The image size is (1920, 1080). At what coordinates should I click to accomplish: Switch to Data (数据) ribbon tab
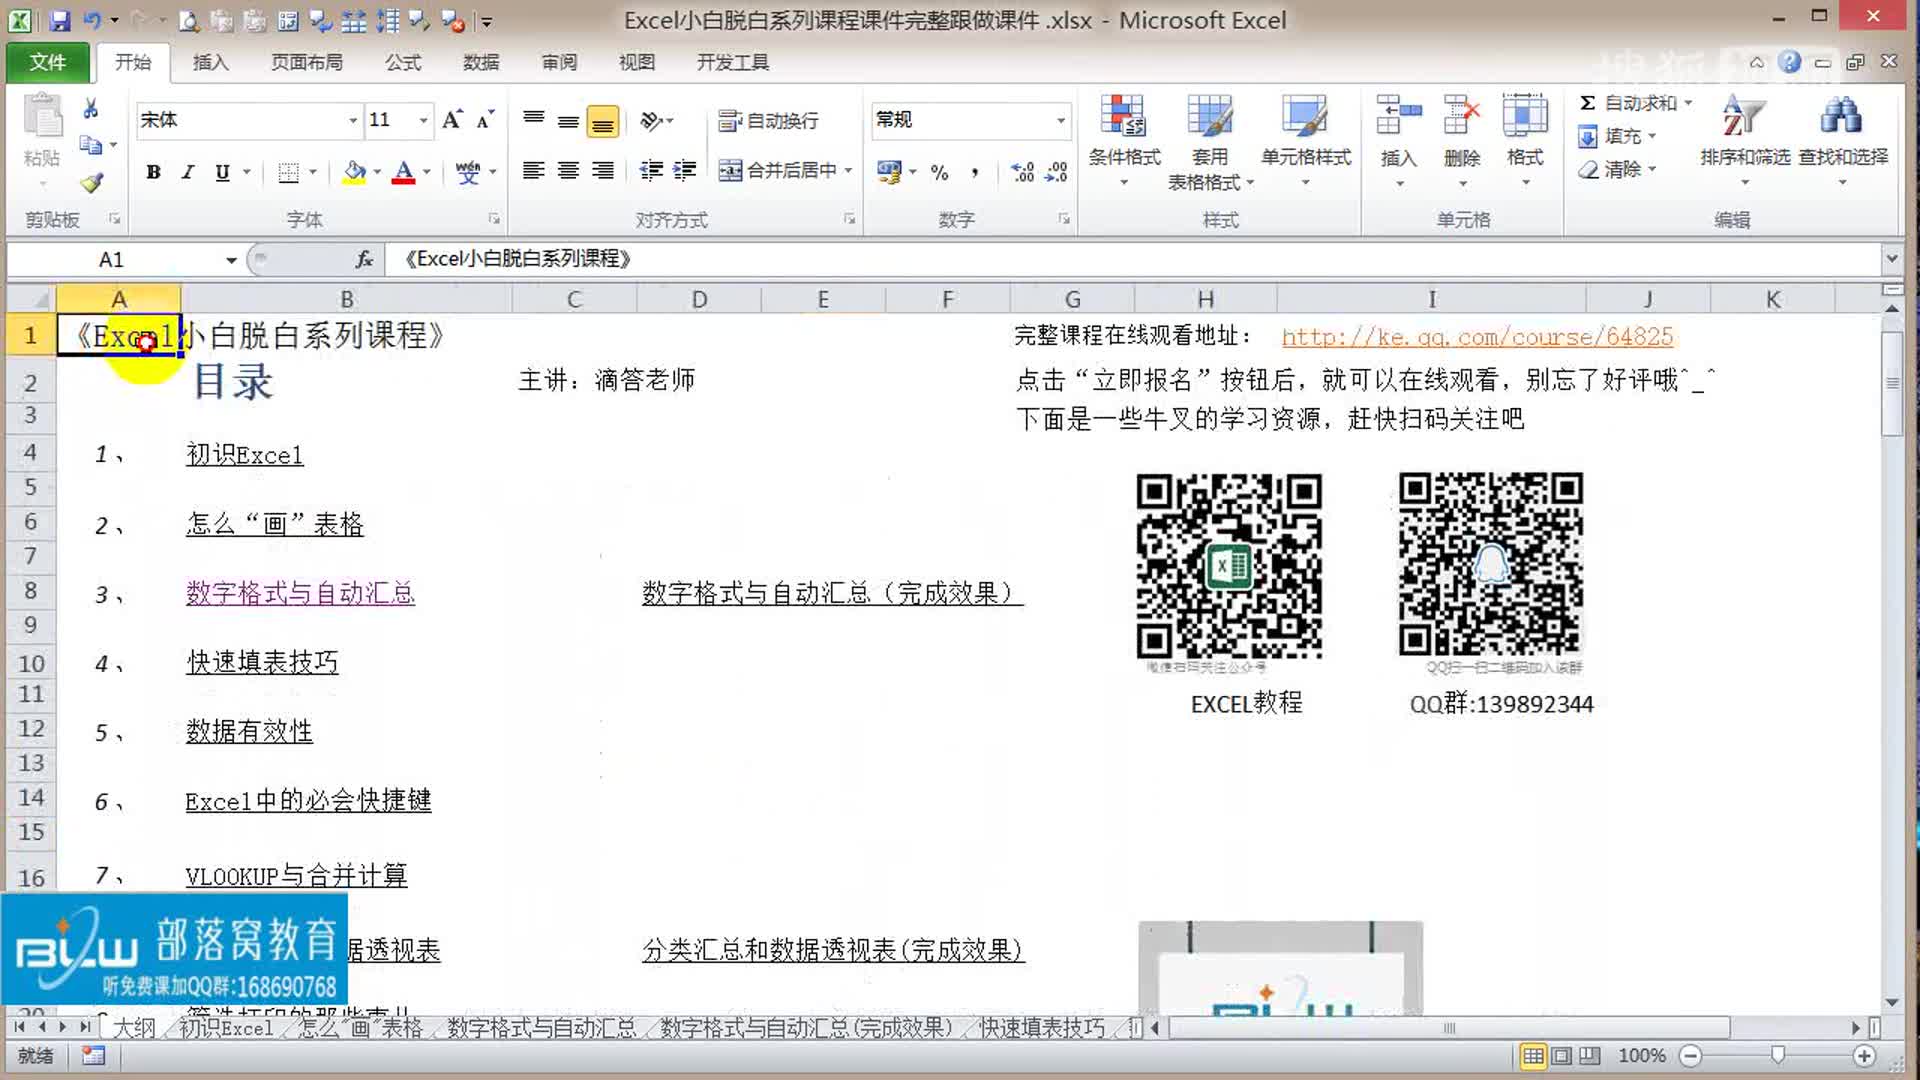click(481, 62)
